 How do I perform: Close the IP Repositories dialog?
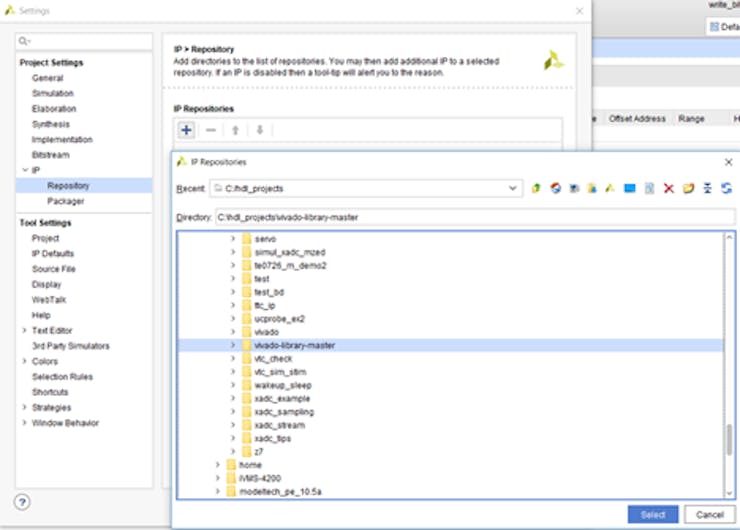[x=728, y=162]
